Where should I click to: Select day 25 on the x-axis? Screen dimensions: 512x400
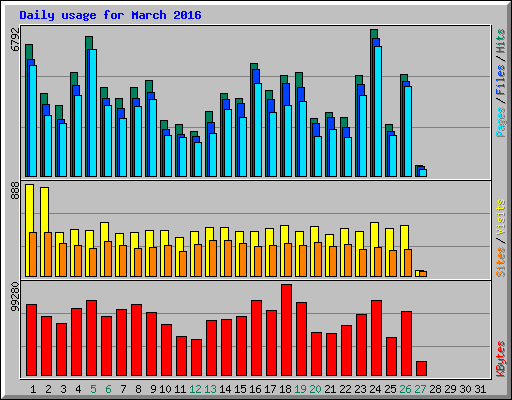pos(390,389)
